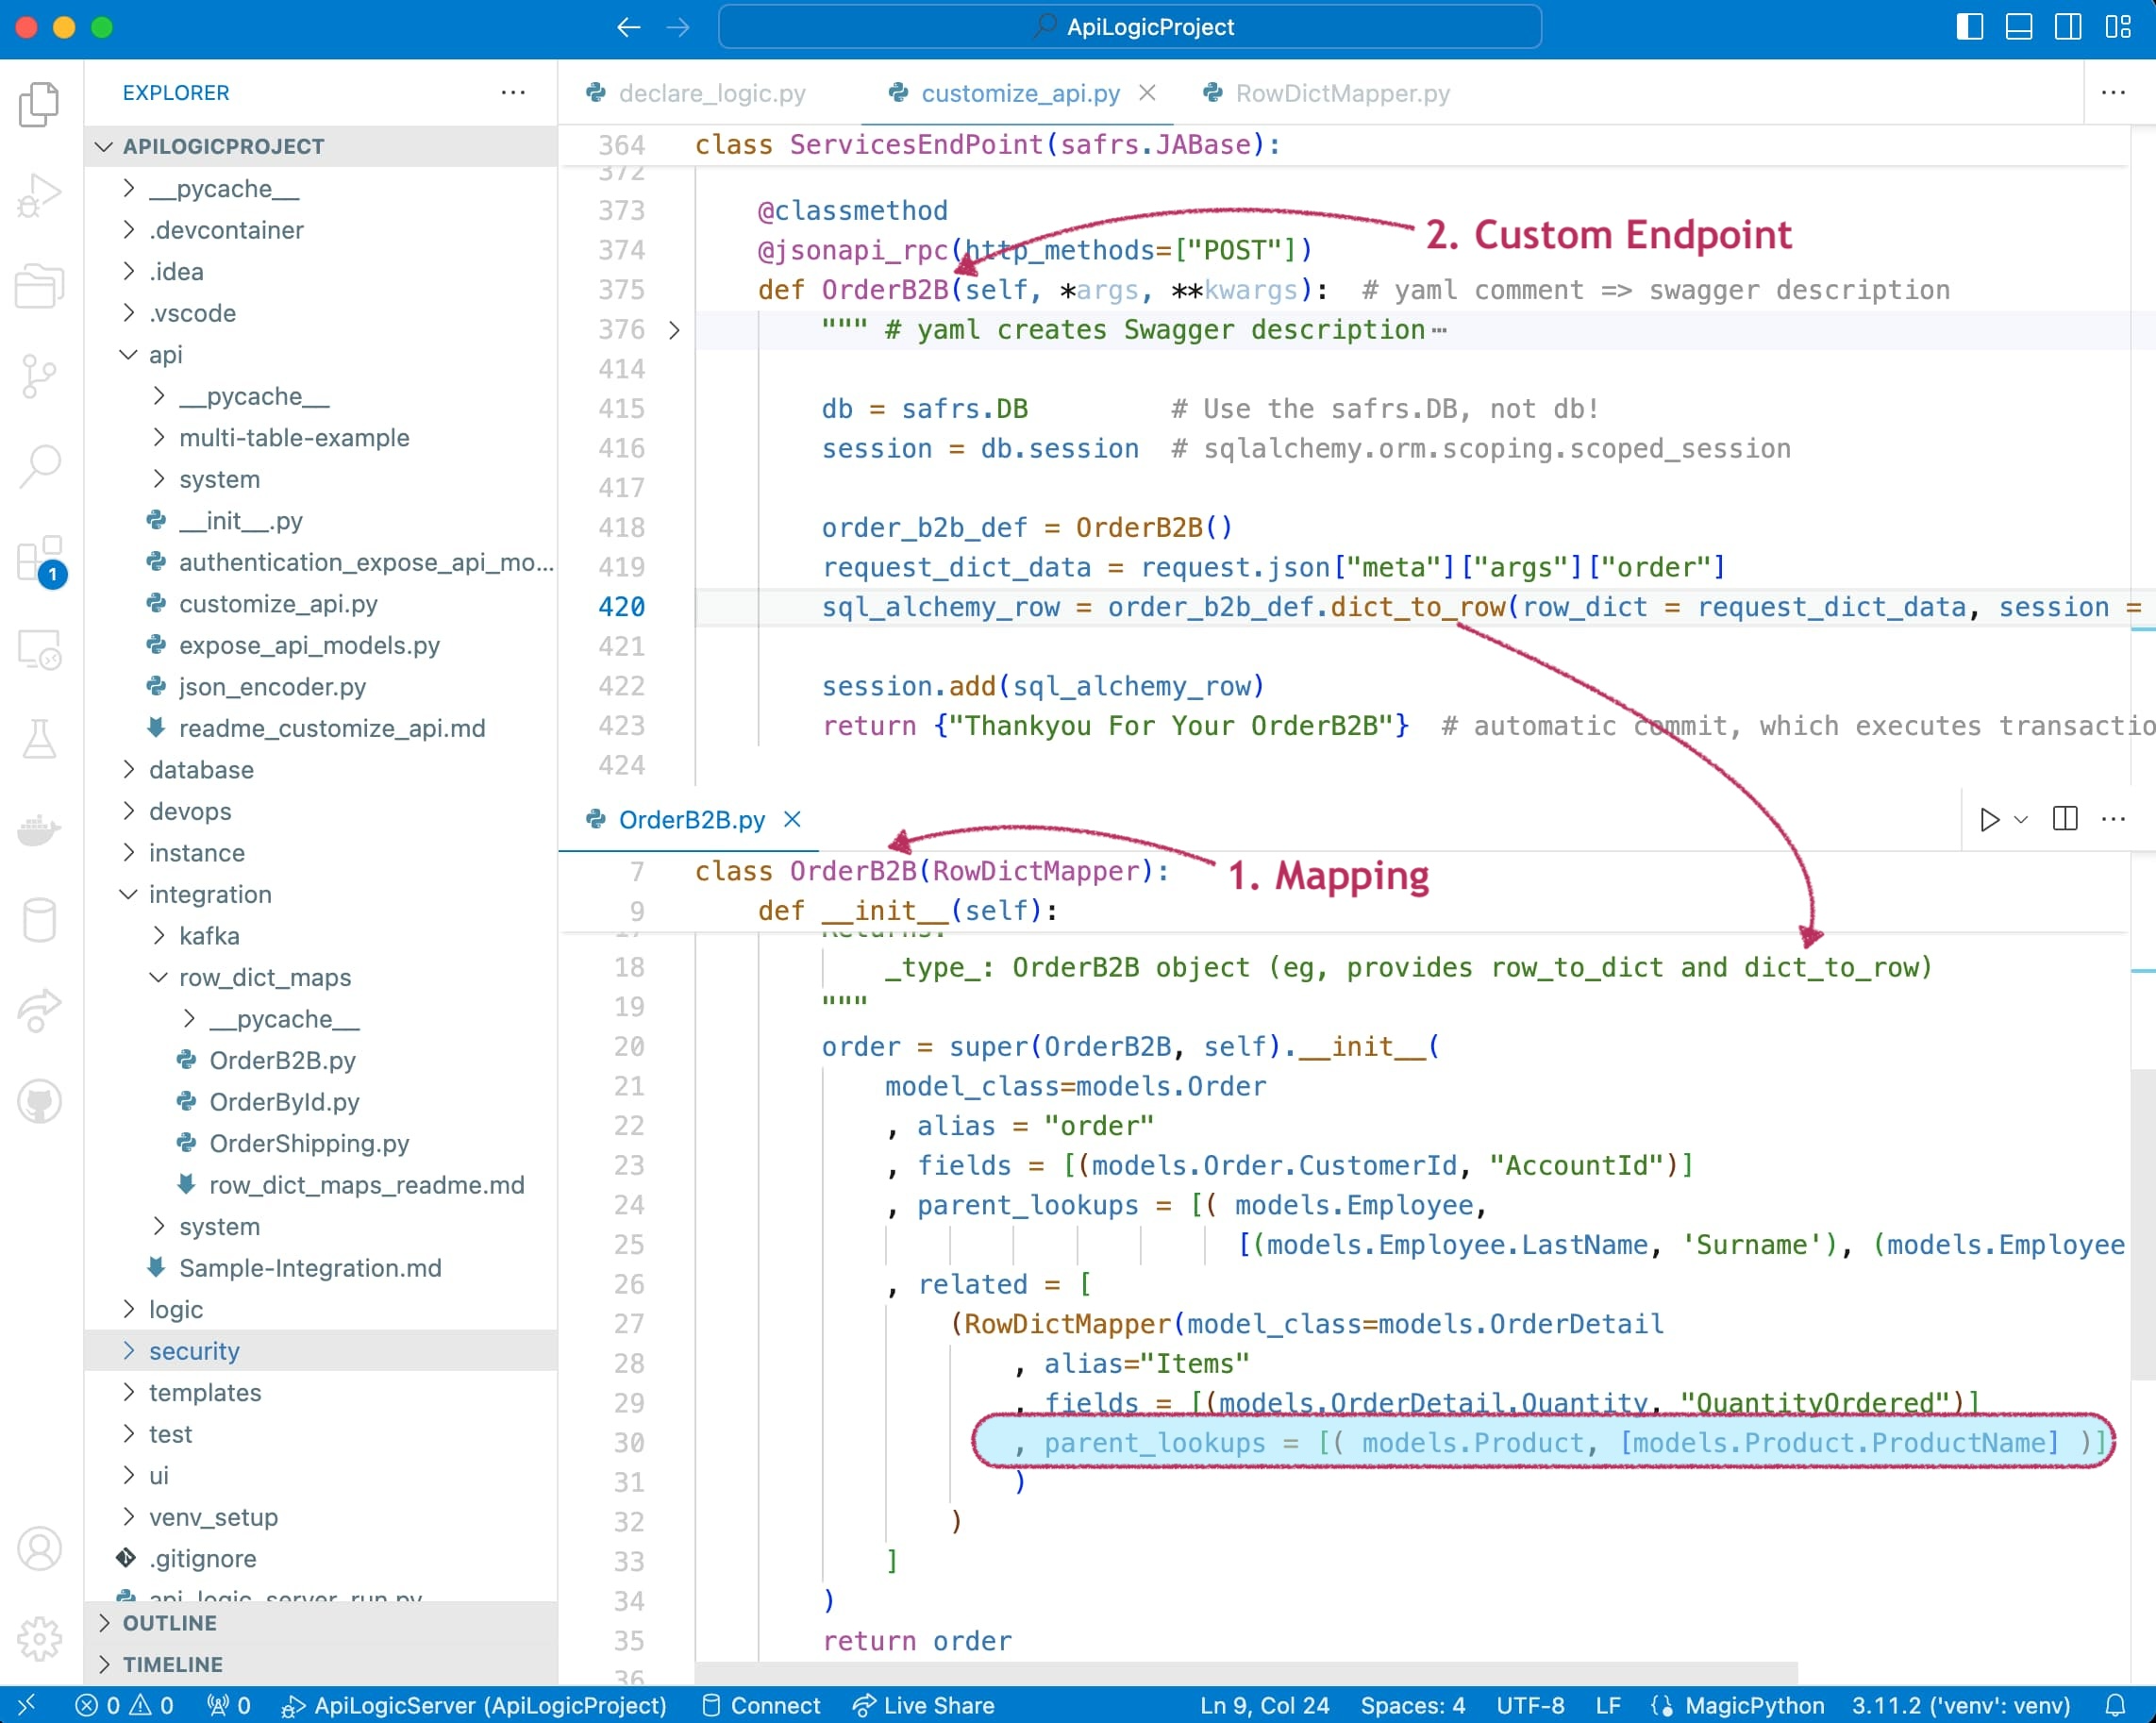2156x1723 pixels.
Task: Open the Docker view
Action: tap(39, 829)
